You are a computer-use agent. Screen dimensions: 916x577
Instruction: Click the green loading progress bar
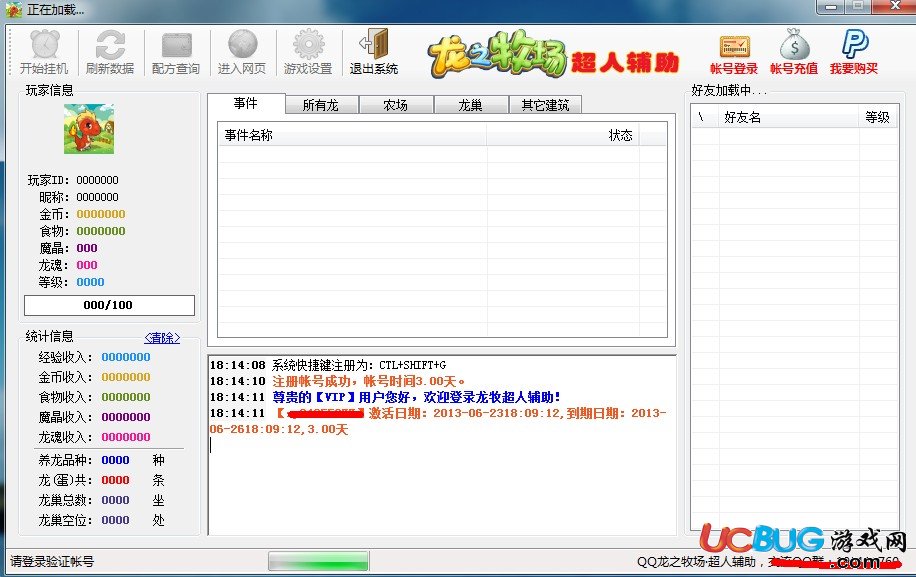tap(318, 561)
